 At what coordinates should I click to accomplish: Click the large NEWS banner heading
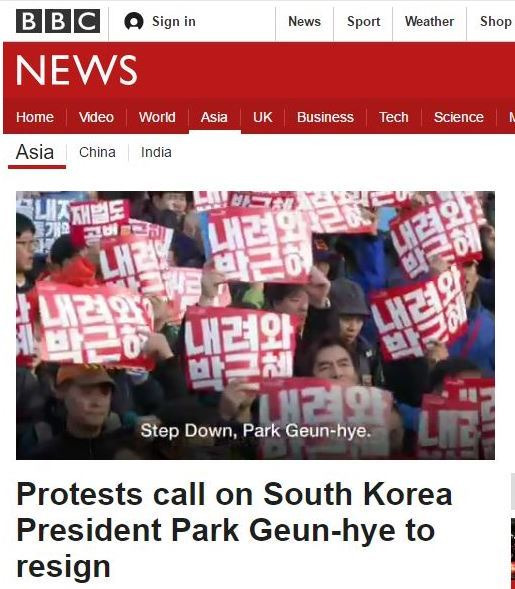[x=77, y=70]
